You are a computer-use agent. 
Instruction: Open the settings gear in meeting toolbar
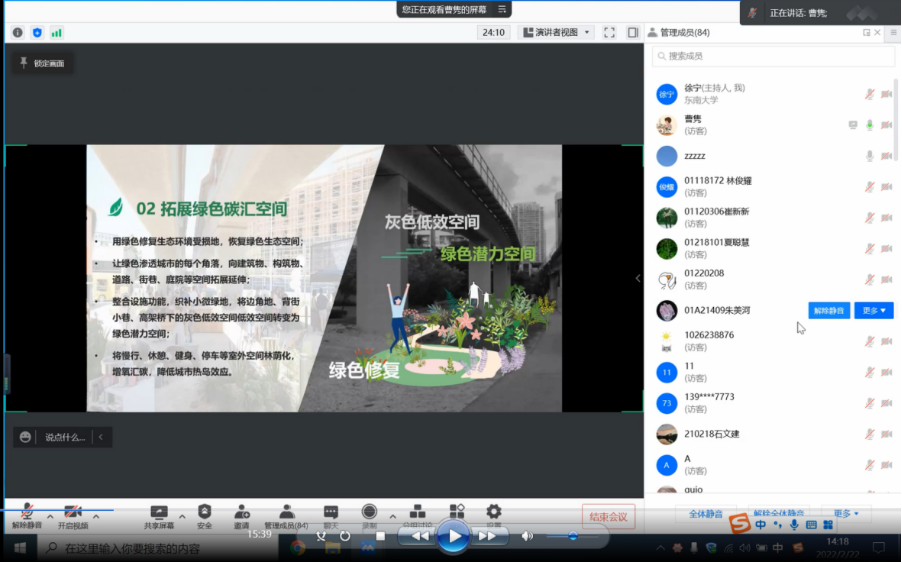pyautogui.click(x=493, y=511)
